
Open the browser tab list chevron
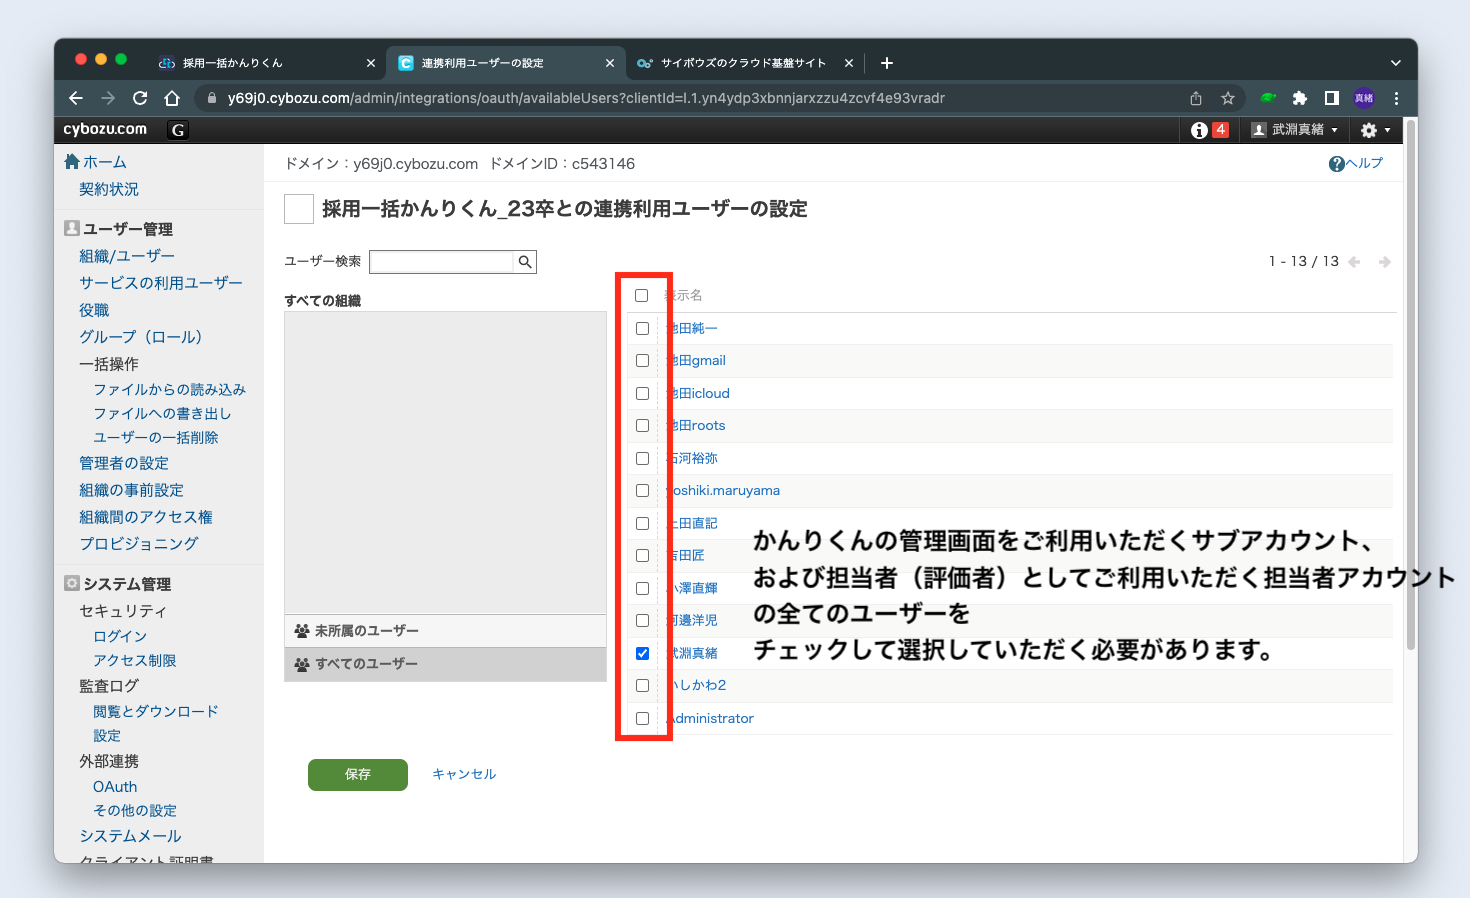click(x=1395, y=63)
